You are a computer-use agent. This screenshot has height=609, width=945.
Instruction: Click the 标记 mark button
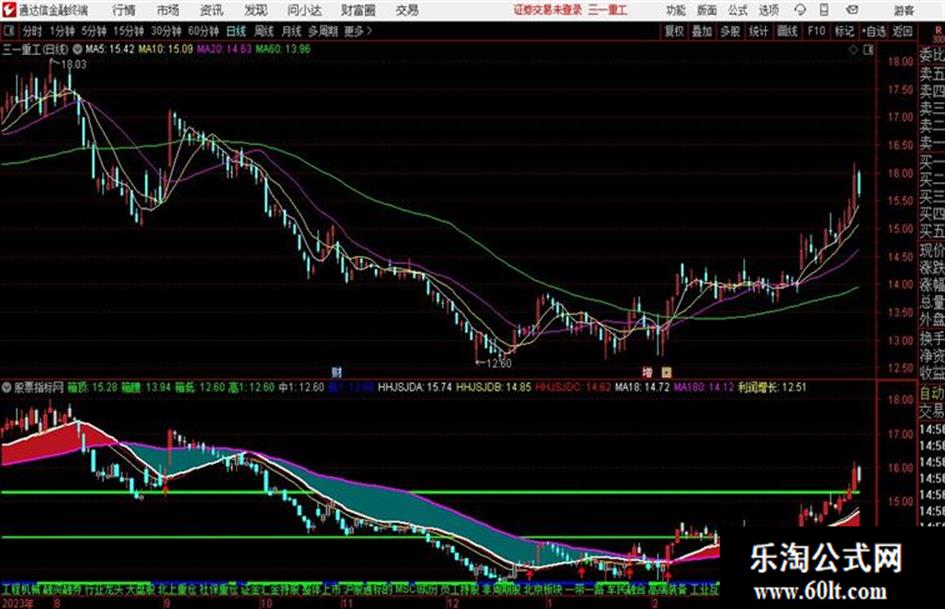pyautogui.click(x=844, y=31)
